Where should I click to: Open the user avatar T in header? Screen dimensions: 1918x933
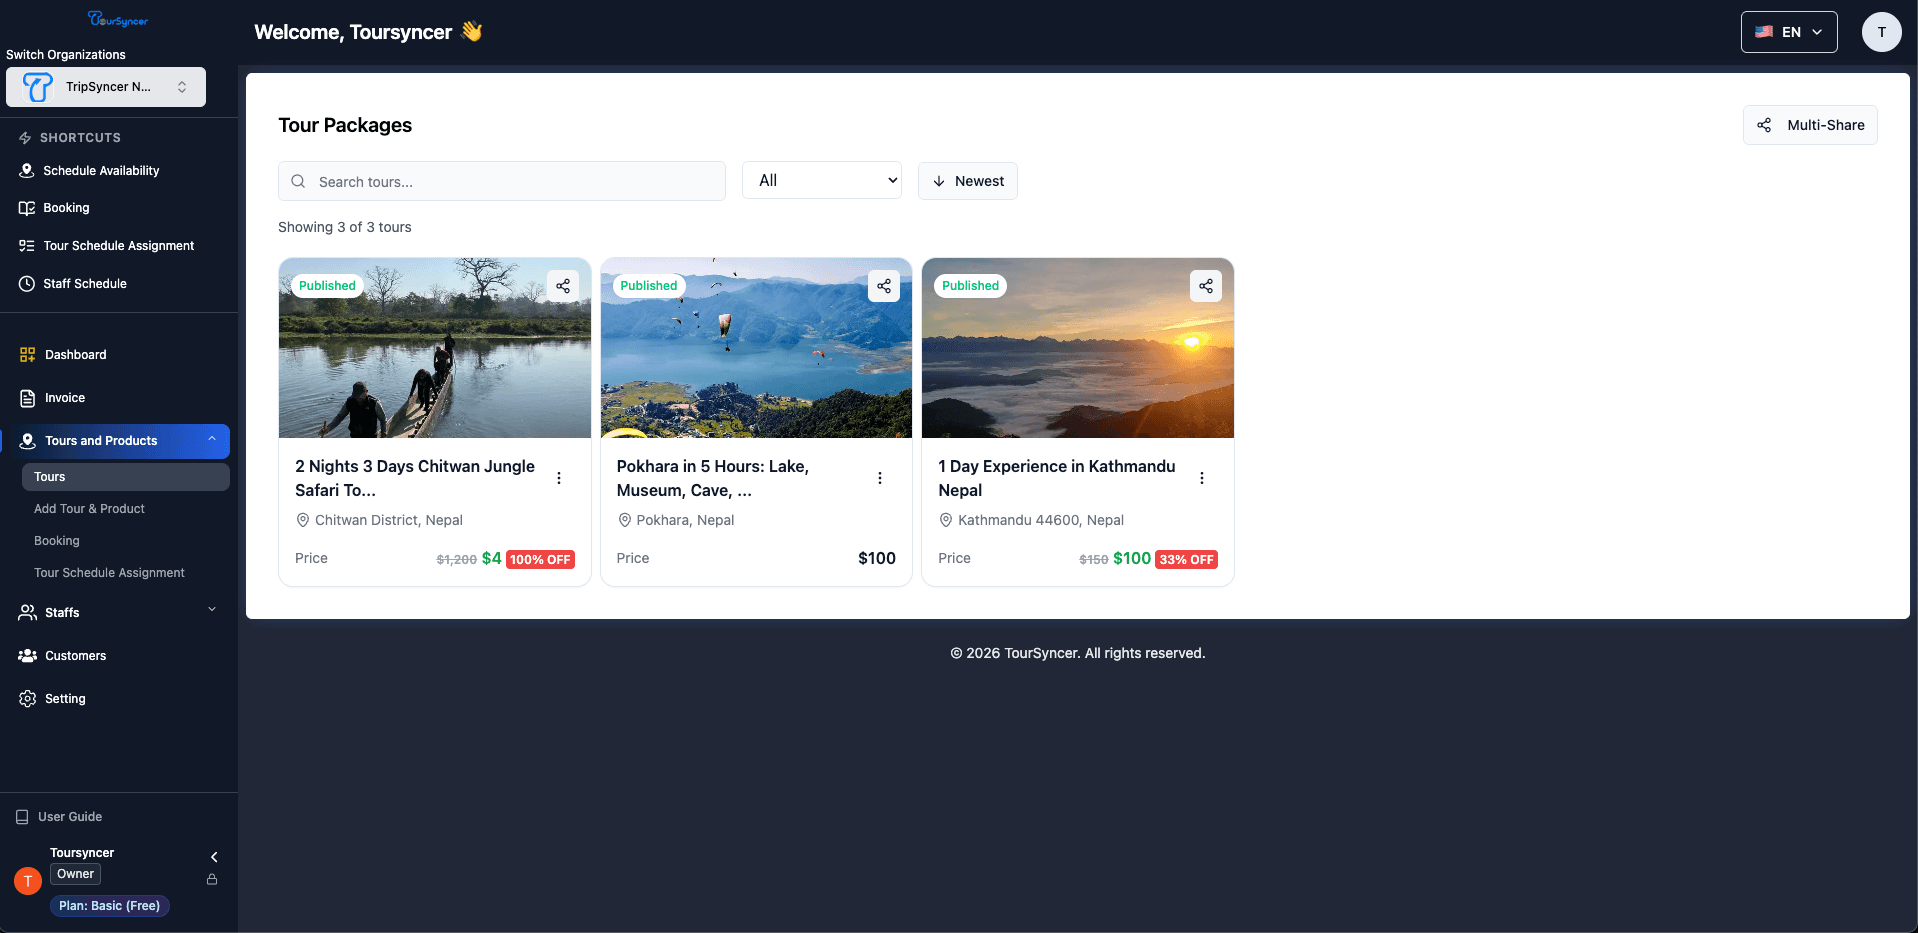tap(1881, 32)
